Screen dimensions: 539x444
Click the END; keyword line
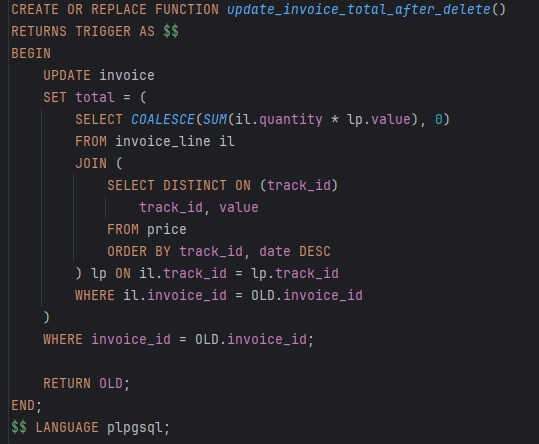coord(26,405)
